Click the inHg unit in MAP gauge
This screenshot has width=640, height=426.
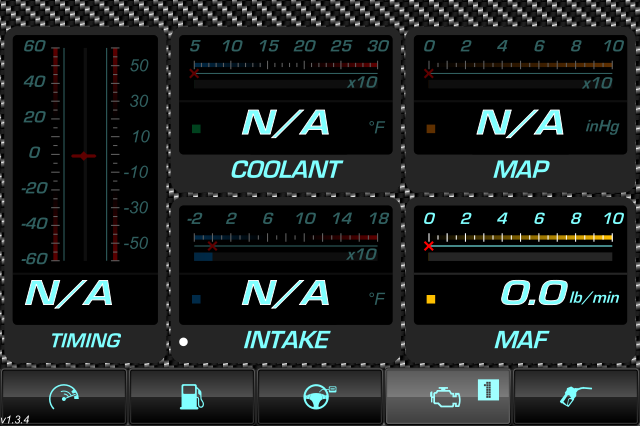point(602,127)
